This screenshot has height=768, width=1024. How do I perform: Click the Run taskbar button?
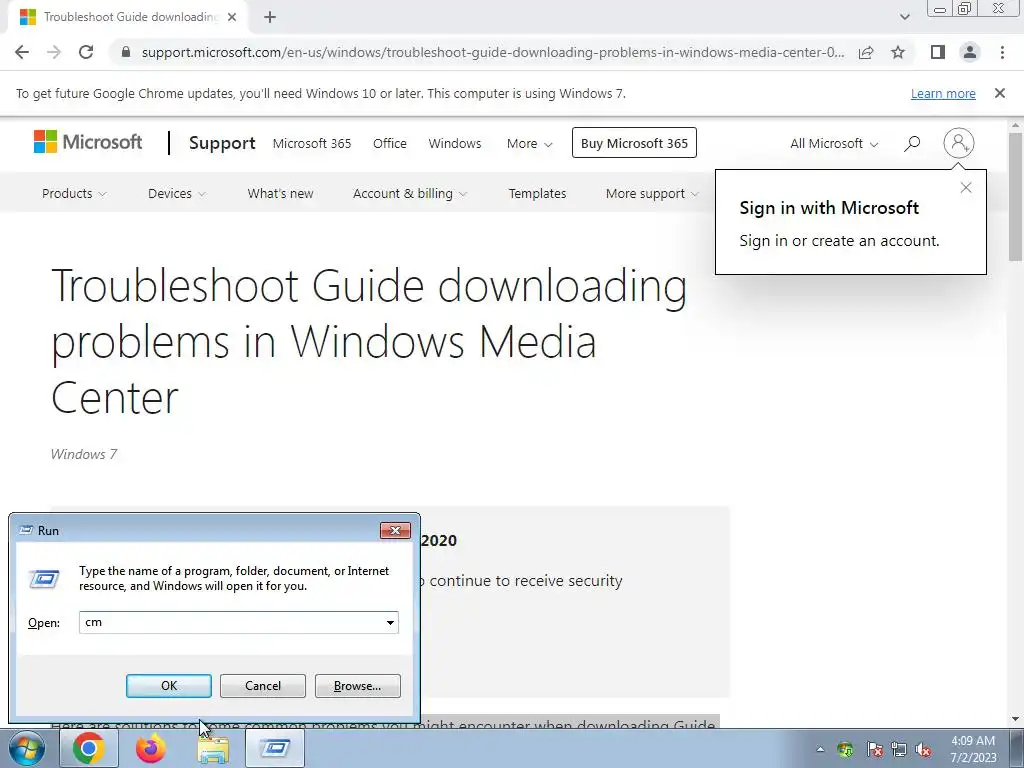(275, 748)
